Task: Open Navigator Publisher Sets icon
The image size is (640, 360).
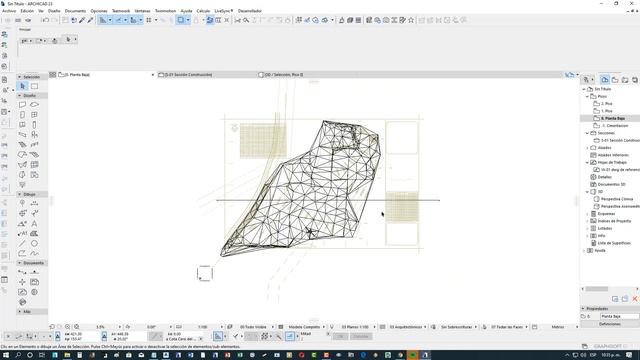Action: click(x=635, y=80)
